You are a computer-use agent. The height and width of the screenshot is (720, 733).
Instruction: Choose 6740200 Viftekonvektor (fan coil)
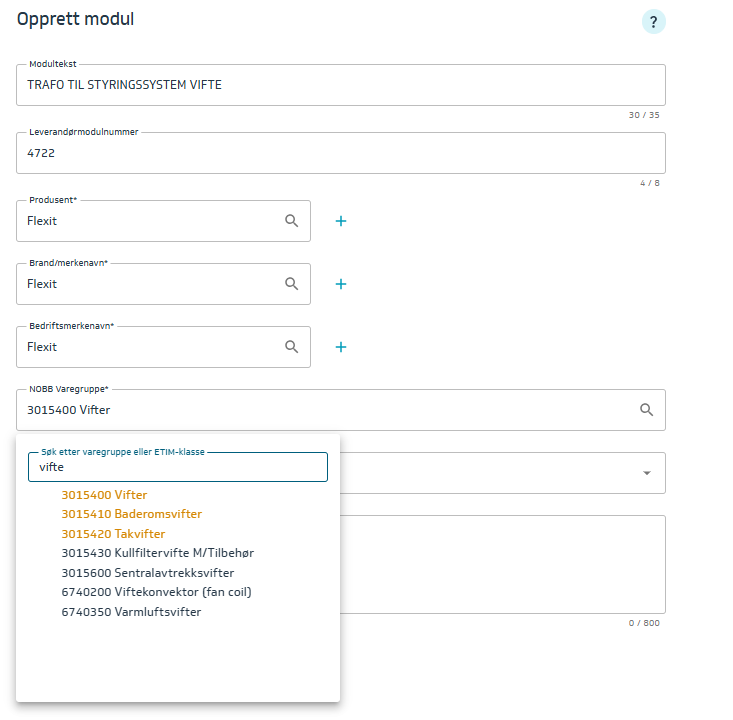[x=156, y=592]
